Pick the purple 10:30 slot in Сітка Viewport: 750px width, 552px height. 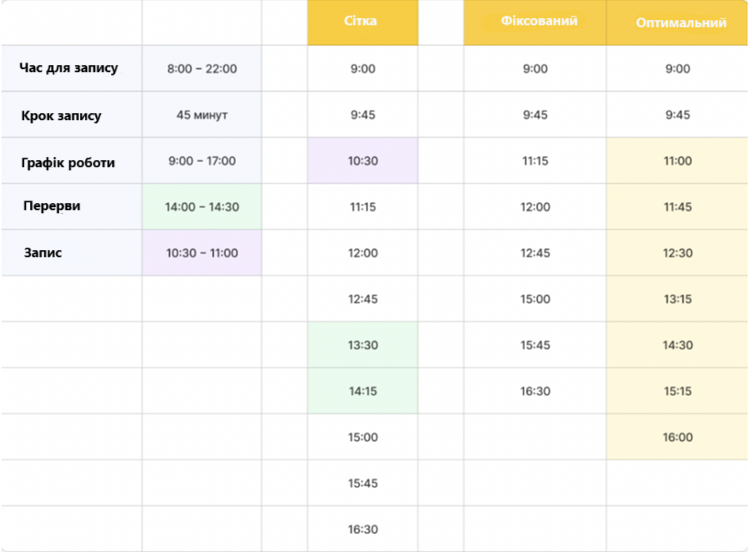[x=363, y=161]
